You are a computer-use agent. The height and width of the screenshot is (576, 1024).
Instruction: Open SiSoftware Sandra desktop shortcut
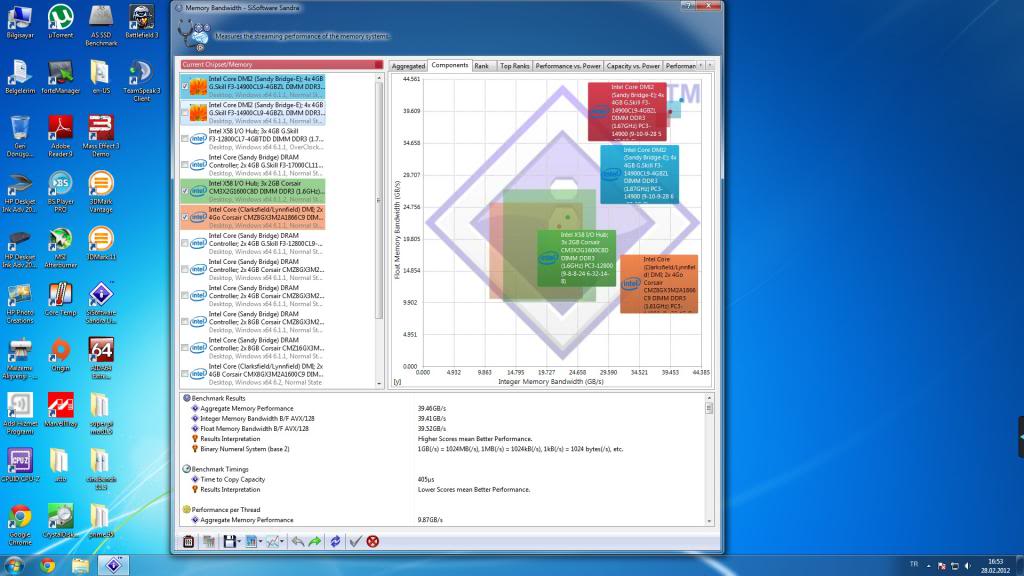pos(101,302)
